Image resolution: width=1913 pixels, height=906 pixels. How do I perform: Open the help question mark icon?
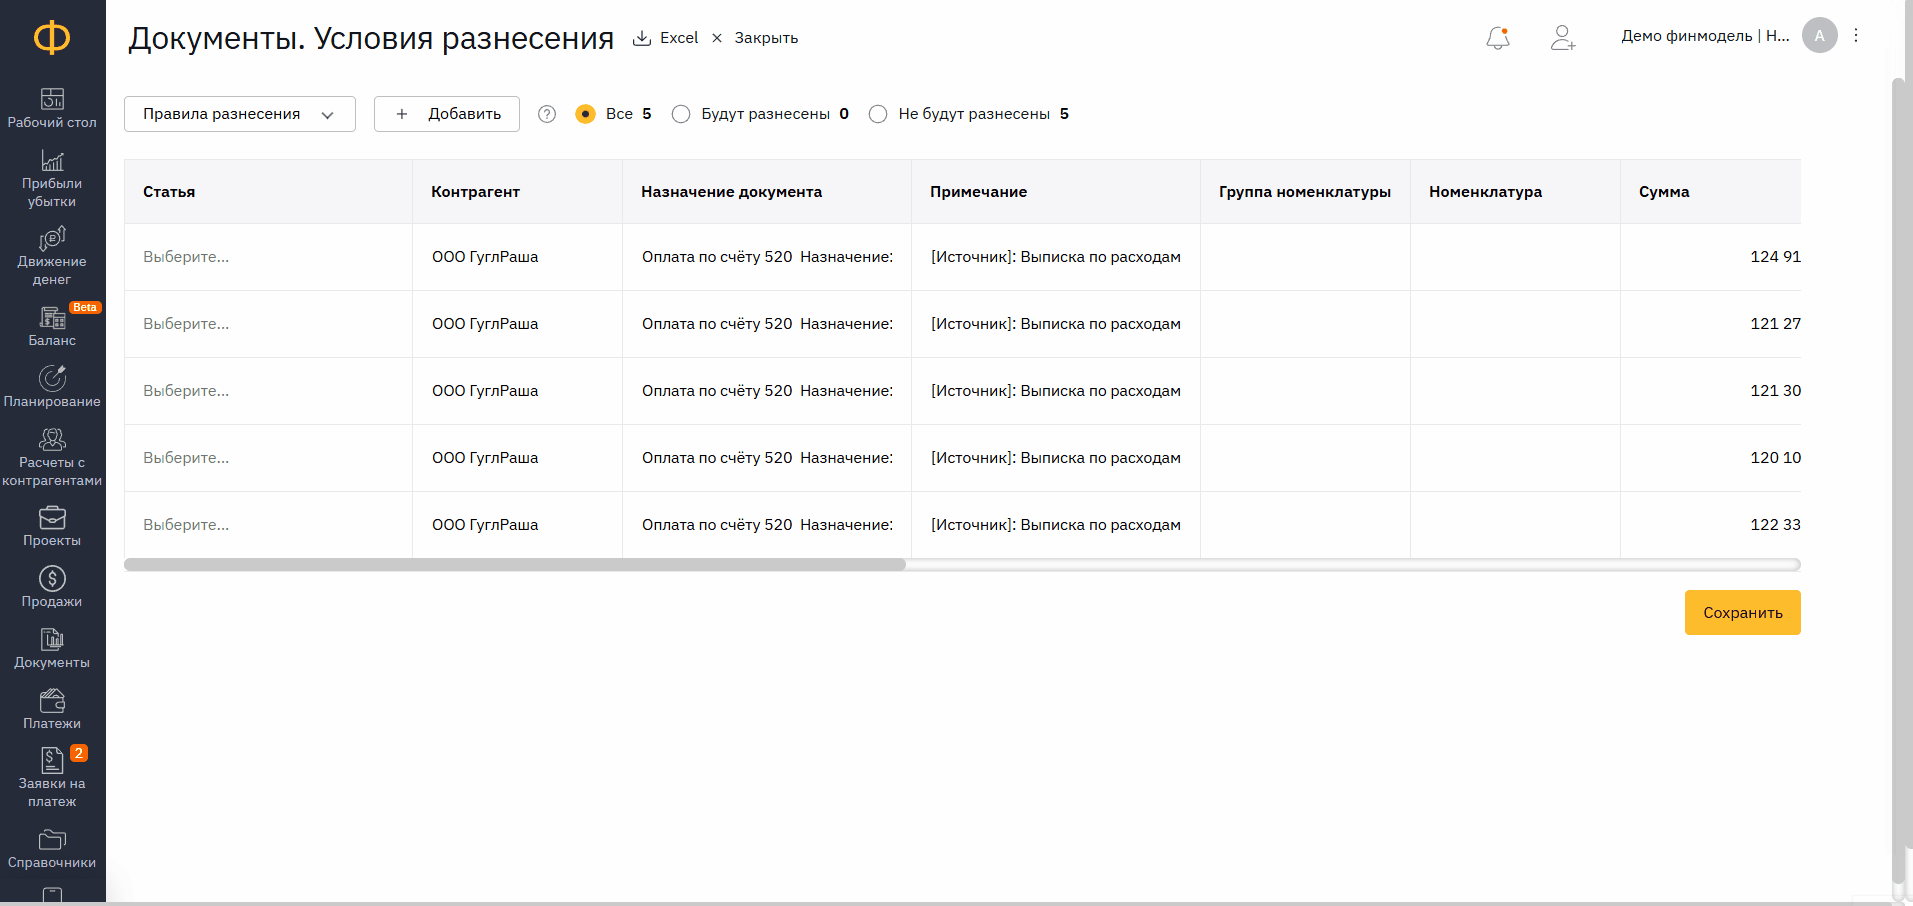point(547,114)
